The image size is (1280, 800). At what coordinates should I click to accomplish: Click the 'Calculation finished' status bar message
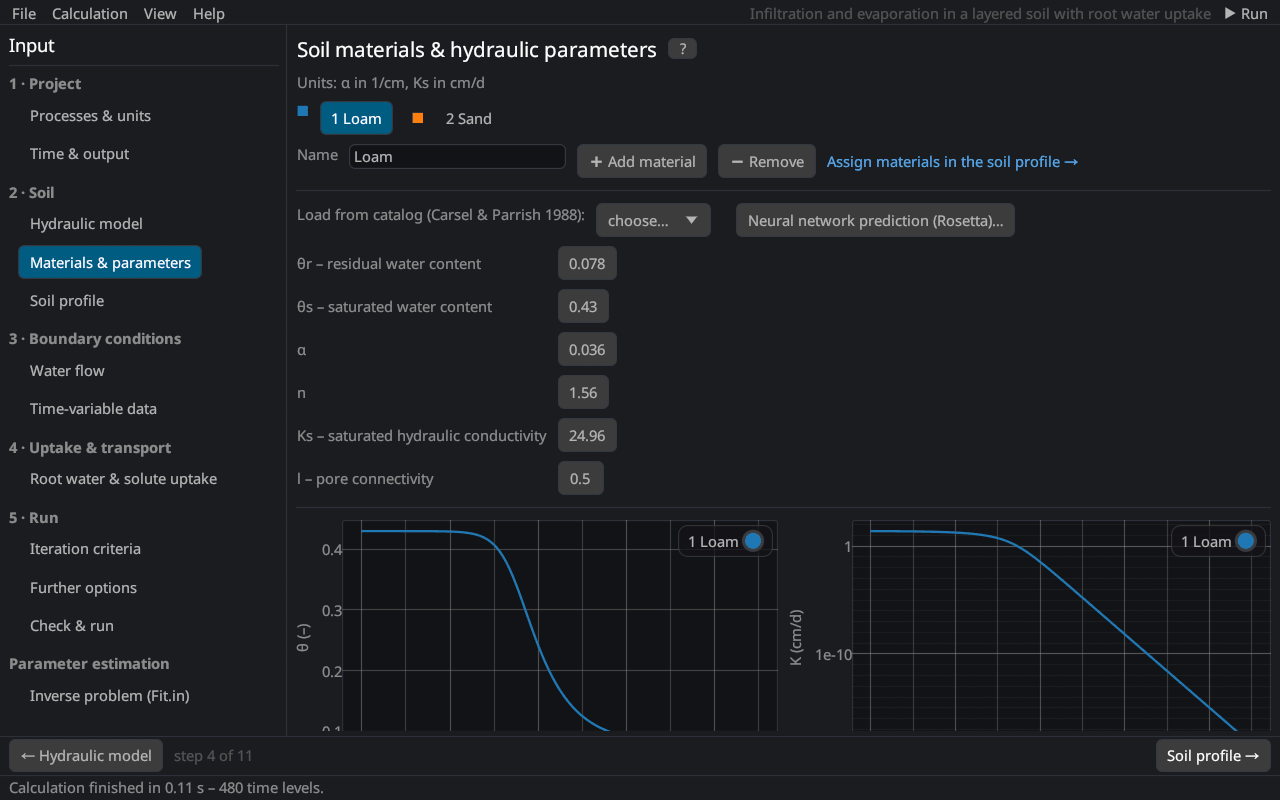click(x=166, y=787)
